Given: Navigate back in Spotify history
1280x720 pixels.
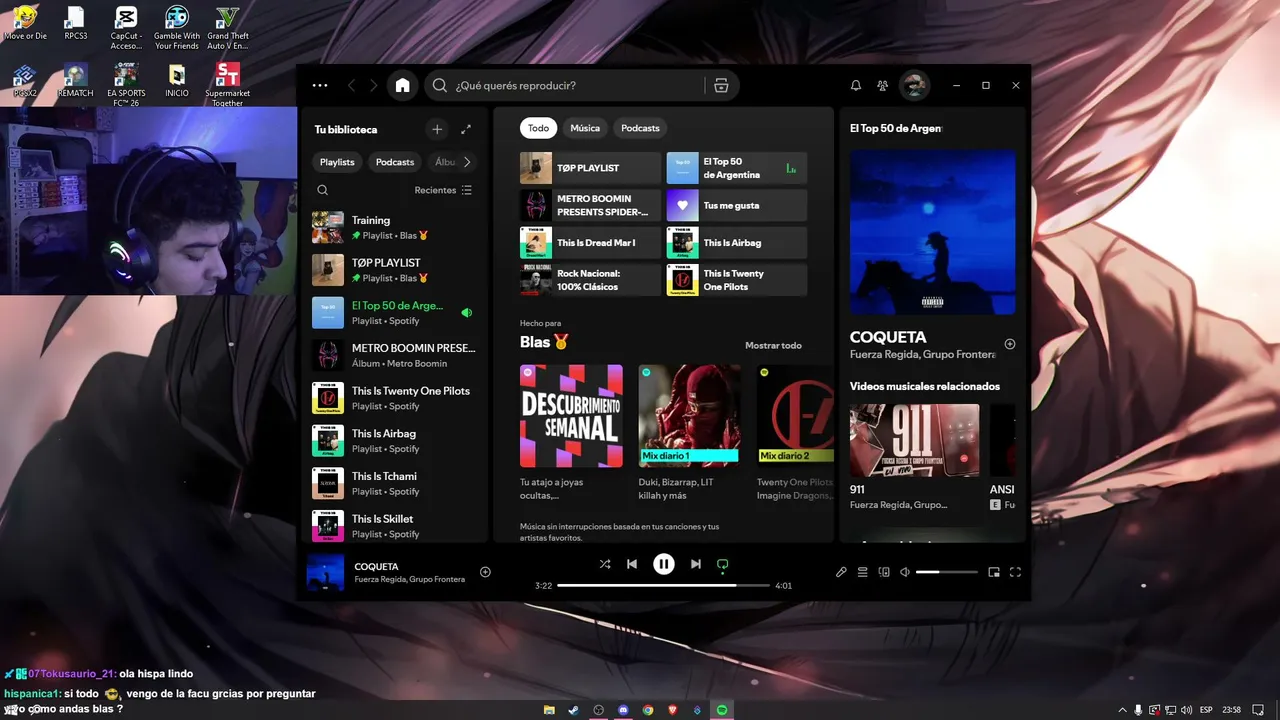Looking at the screenshot, I should 351,86.
